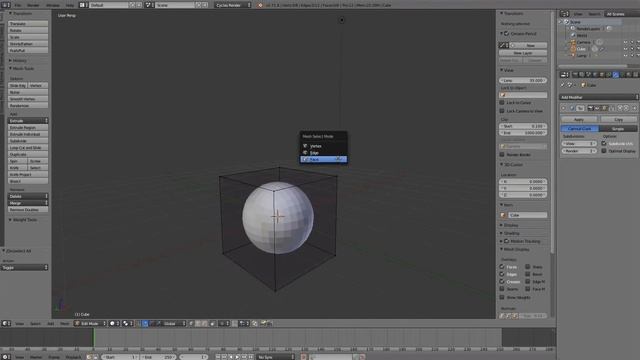Click the 3D viewport editor type icon
Screen dimensions: 640x360
click(x=6, y=324)
